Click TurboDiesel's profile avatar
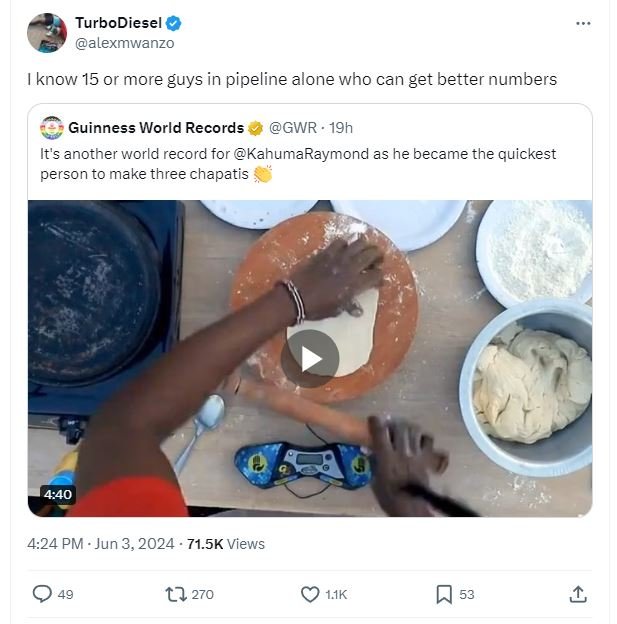 click(x=46, y=33)
